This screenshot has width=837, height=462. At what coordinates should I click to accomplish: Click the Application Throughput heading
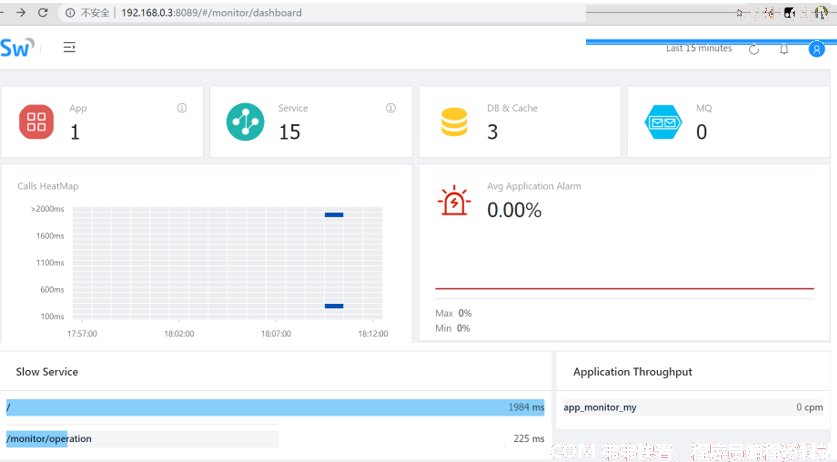coord(633,372)
